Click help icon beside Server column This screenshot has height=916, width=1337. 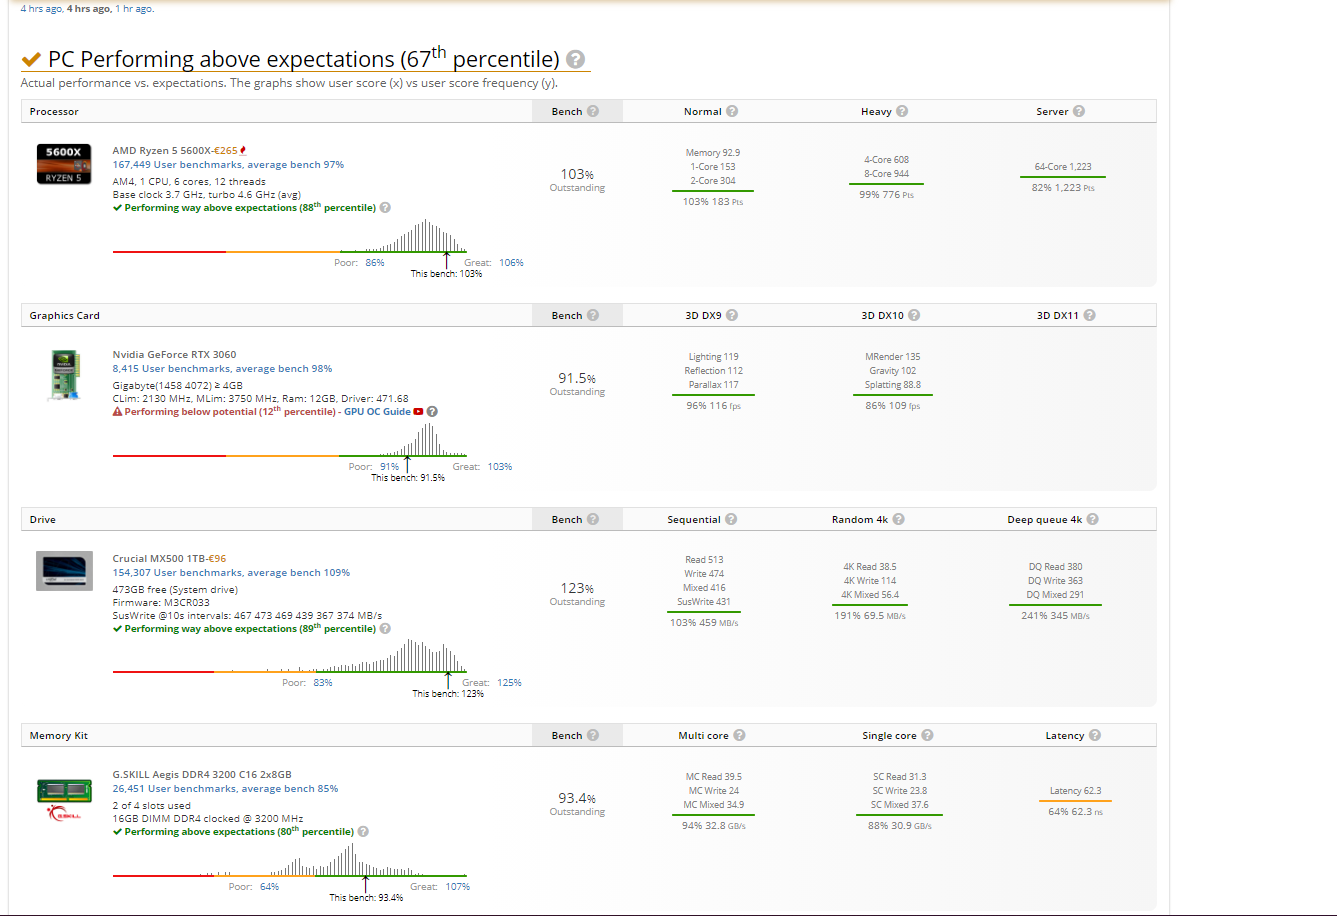pos(1079,111)
